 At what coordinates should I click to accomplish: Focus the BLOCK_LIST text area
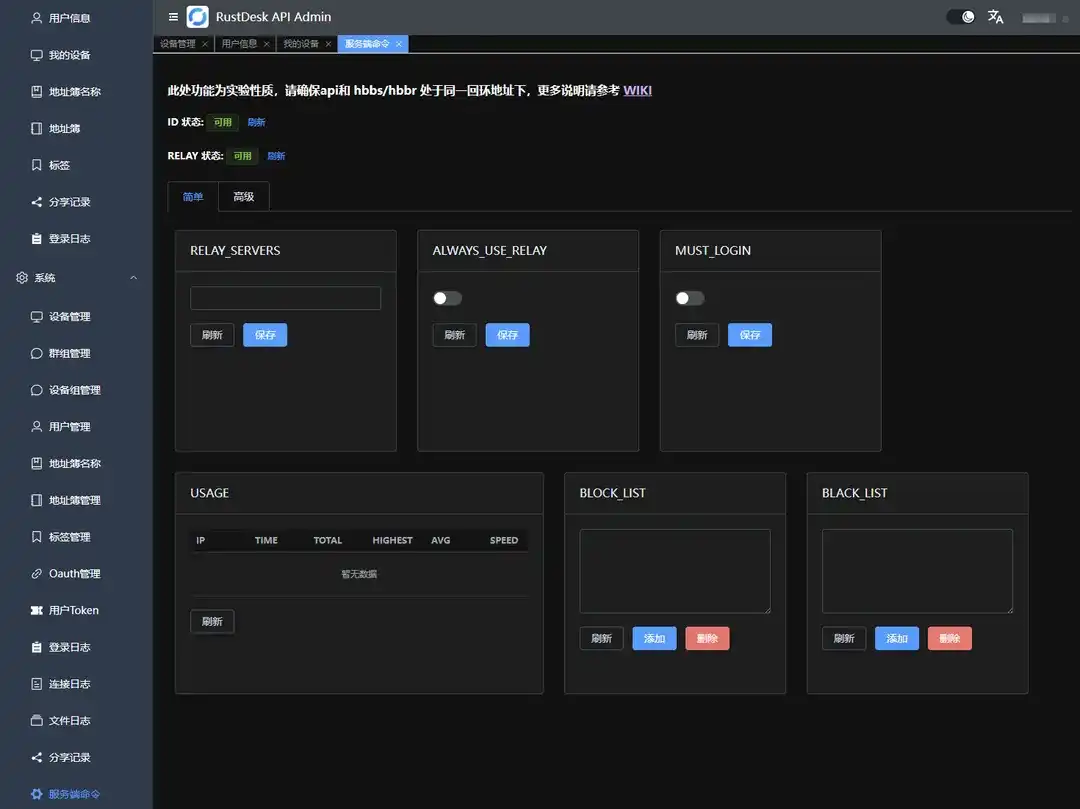tap(675, 571)
